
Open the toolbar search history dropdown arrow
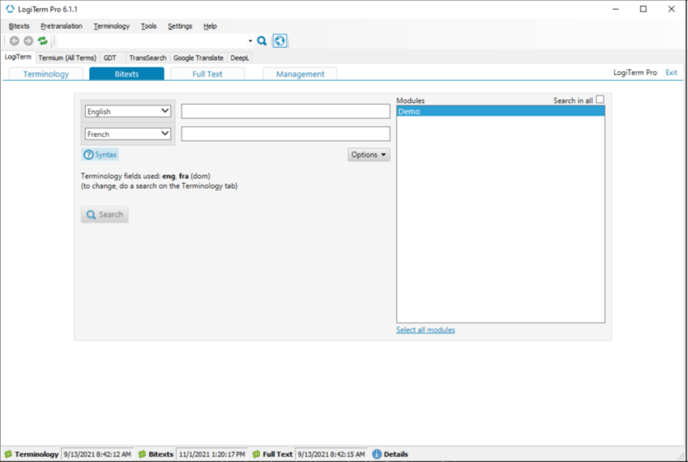click(x=250, y=41)
